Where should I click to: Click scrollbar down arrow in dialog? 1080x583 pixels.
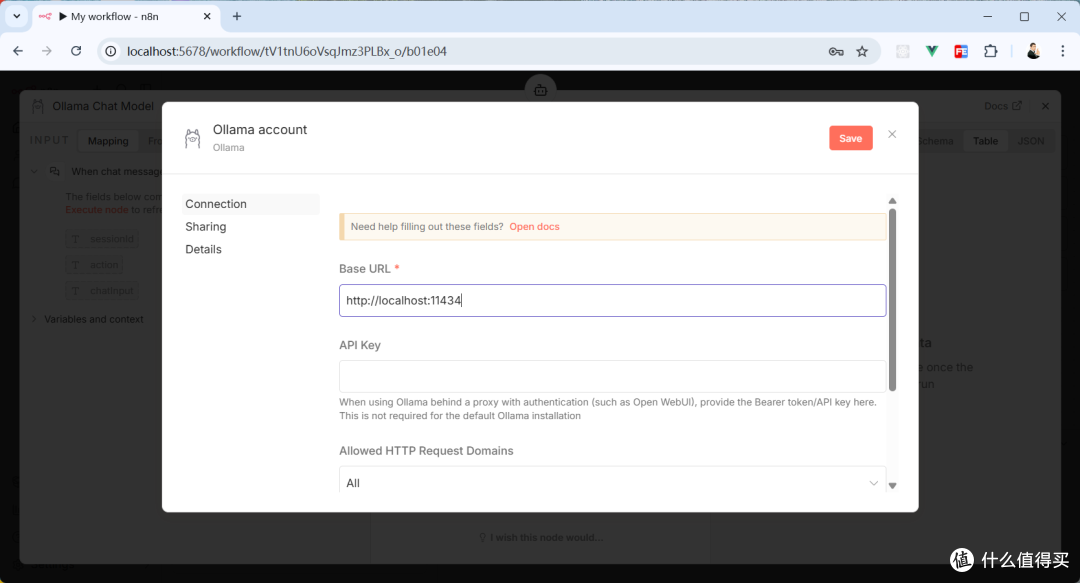pyautogui.click(x=893, y=486)
